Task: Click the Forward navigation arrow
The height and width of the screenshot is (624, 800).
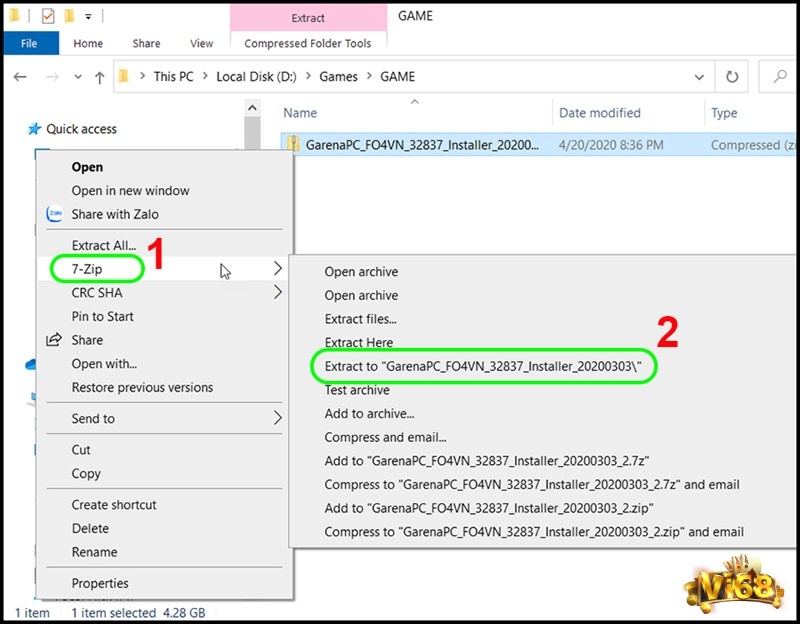Action: pyautogui.click(x=52, y=77)
